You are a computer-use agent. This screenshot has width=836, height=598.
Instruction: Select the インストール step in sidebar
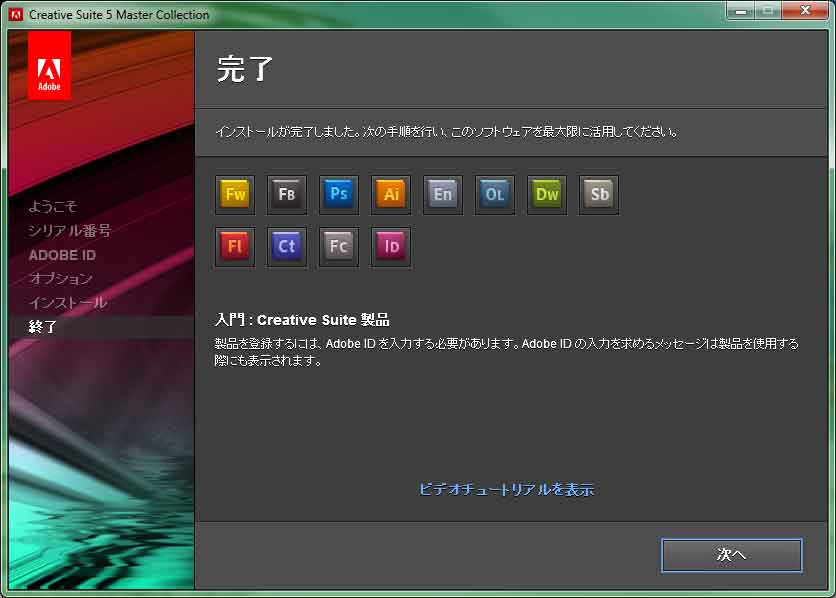(68, 303)
